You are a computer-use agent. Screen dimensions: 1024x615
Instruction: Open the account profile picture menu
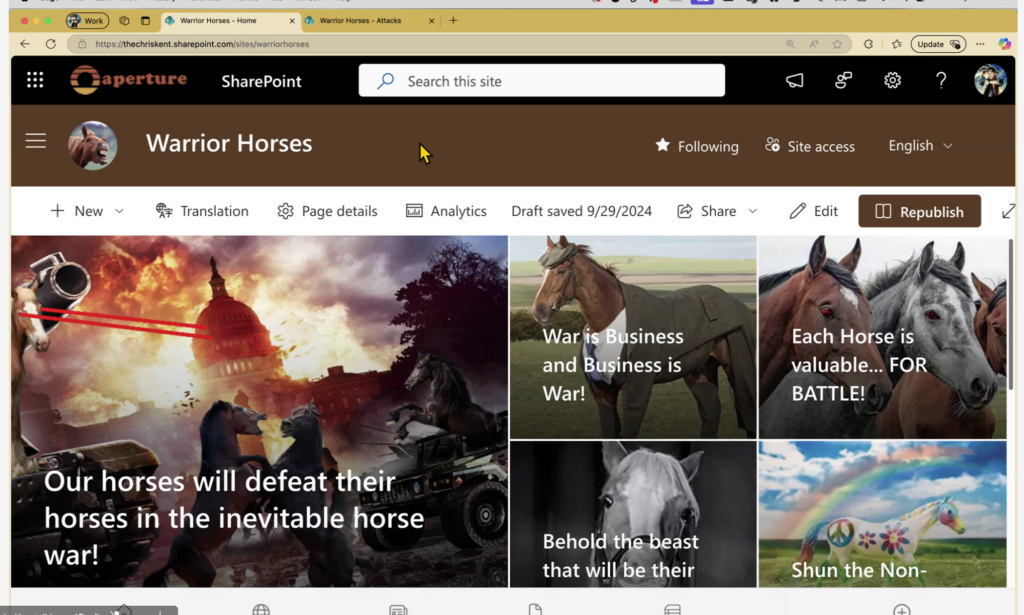[x=990, y=80]
